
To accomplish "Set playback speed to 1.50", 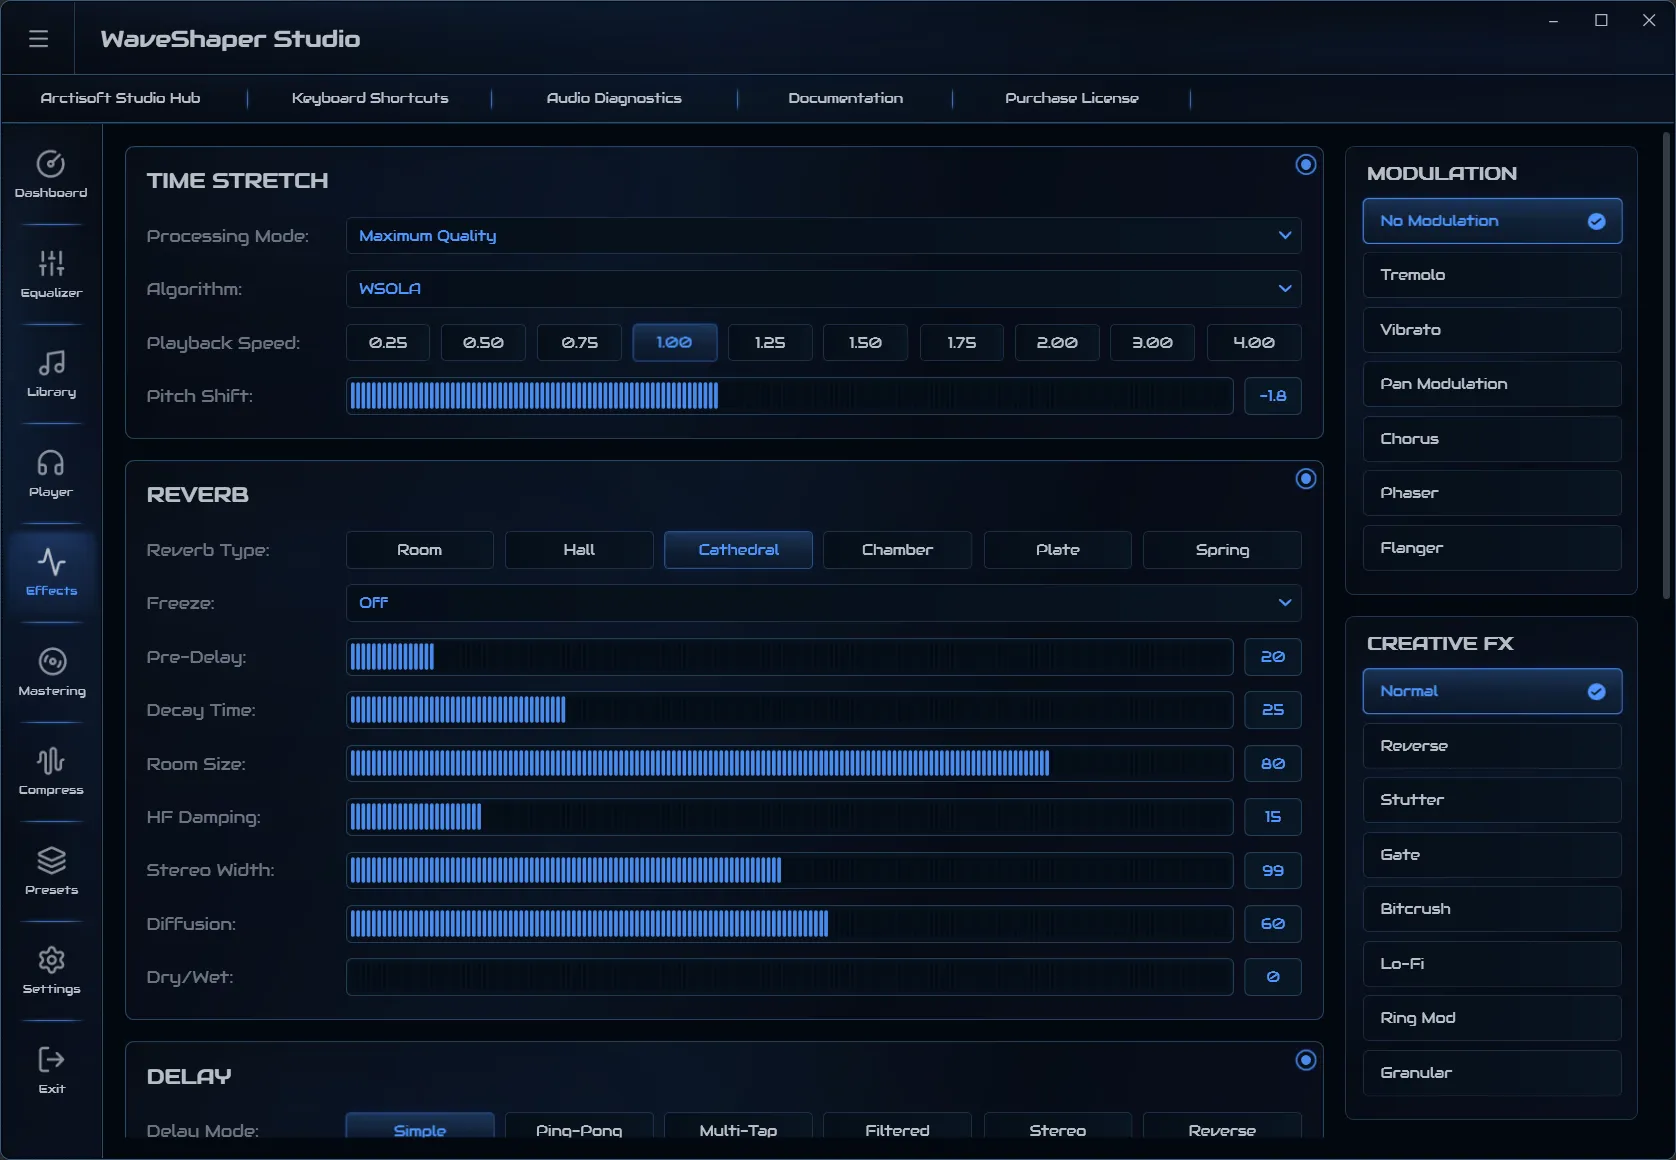I will [865, 342].
